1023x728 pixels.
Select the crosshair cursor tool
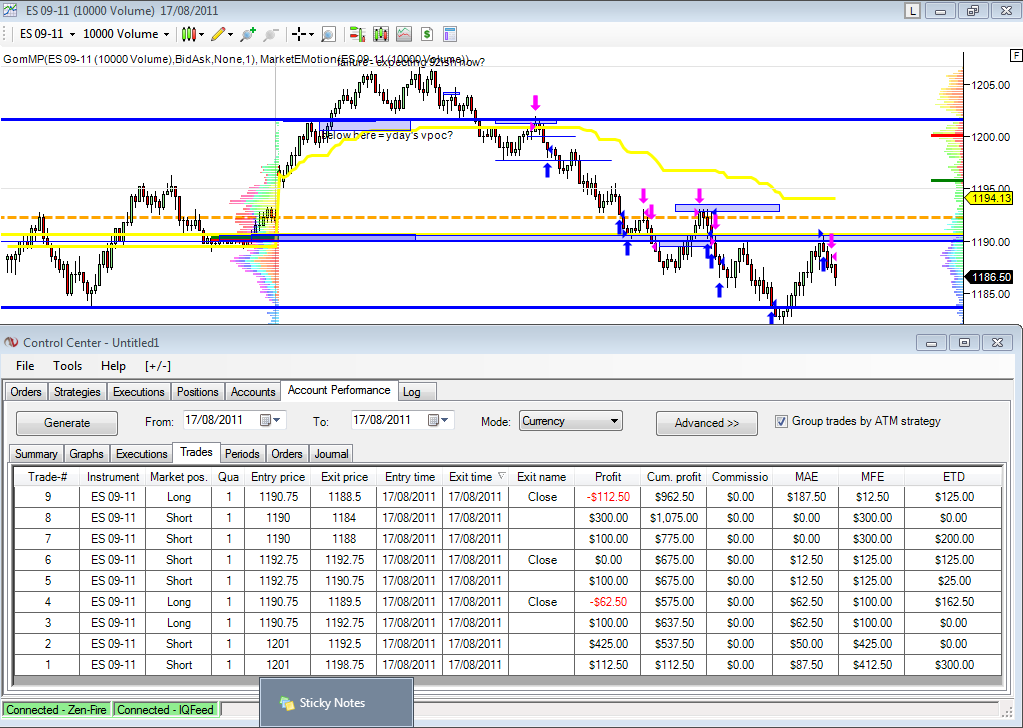point(299,34)
